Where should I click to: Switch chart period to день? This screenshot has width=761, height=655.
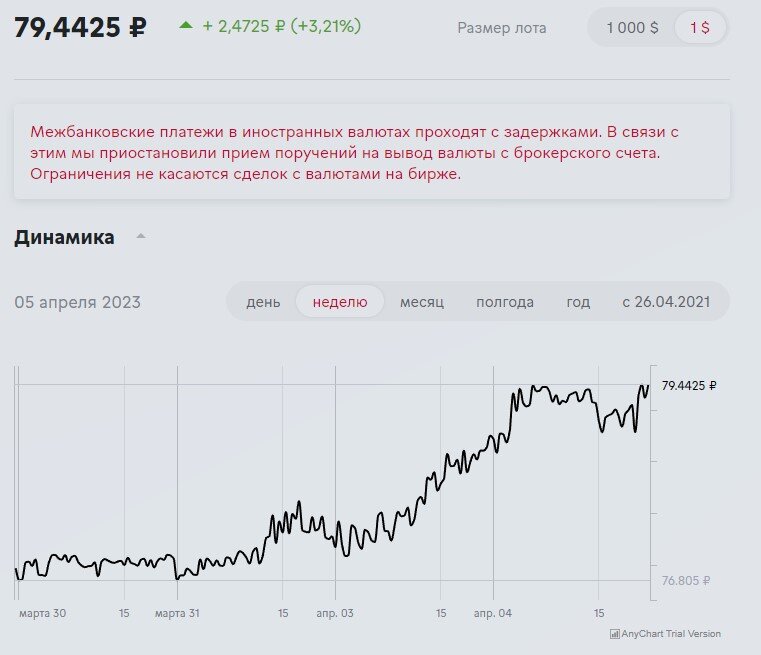click(x=263, y=302)
